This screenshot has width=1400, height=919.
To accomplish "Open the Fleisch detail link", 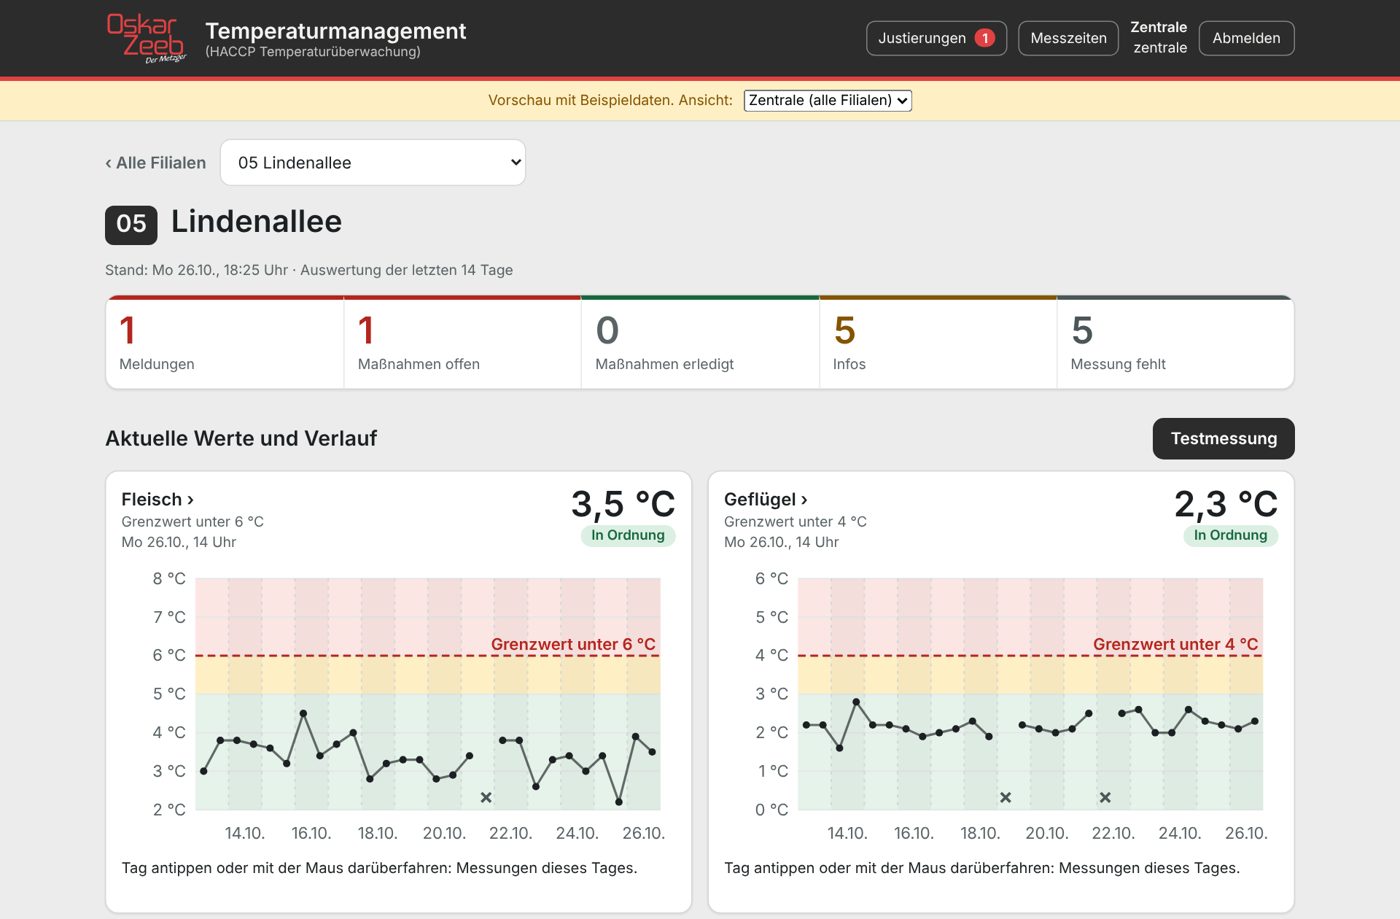I will tap(157, 499).
